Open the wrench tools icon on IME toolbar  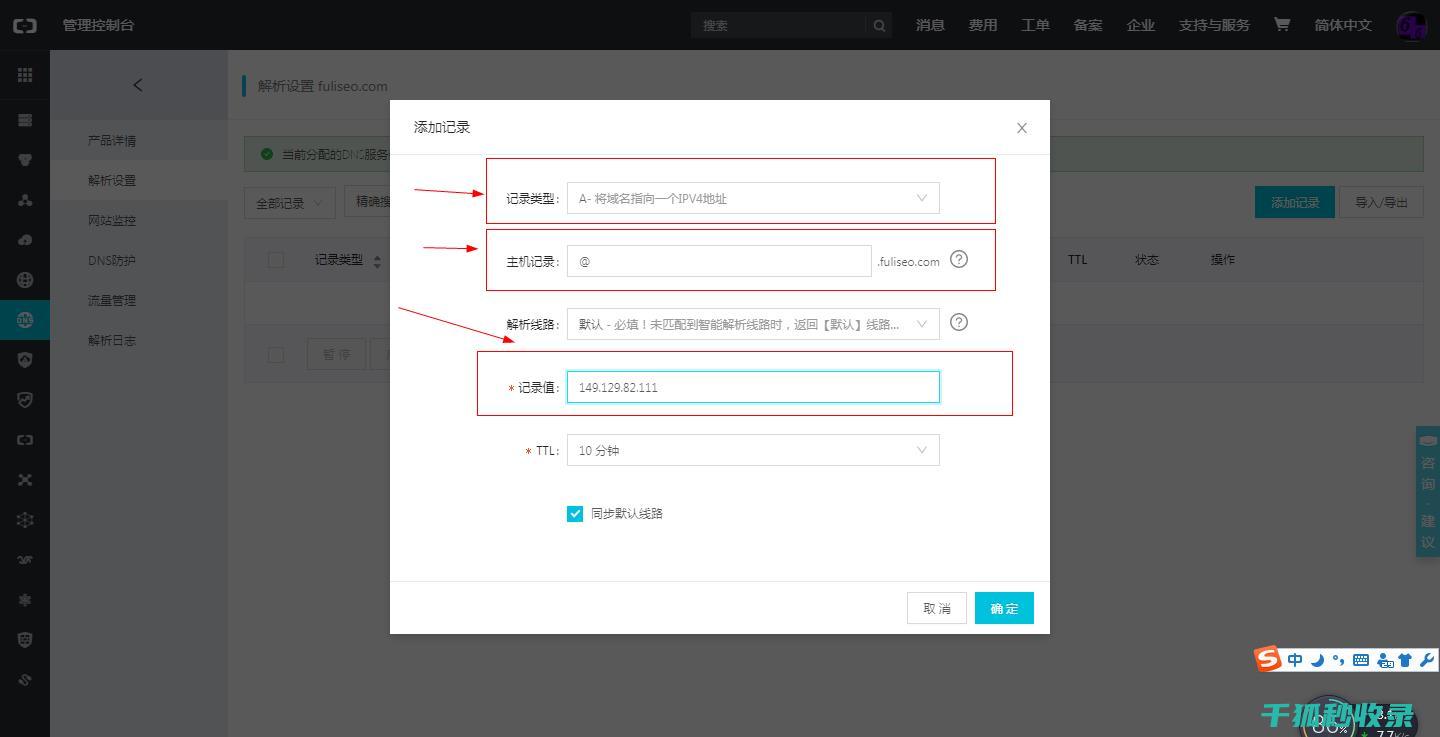pyautogui.click(x=1427, y=659)
